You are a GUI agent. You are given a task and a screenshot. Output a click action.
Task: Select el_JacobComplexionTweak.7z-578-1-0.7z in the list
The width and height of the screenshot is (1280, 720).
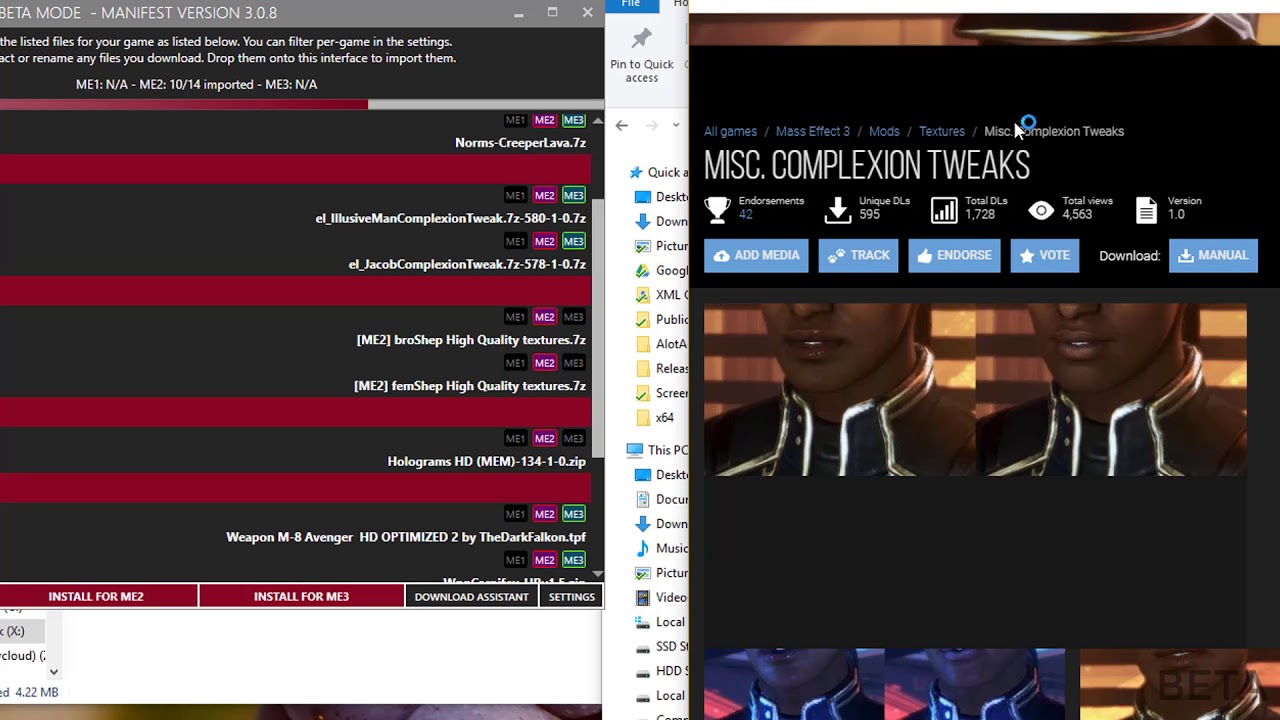tap(467, 264)
